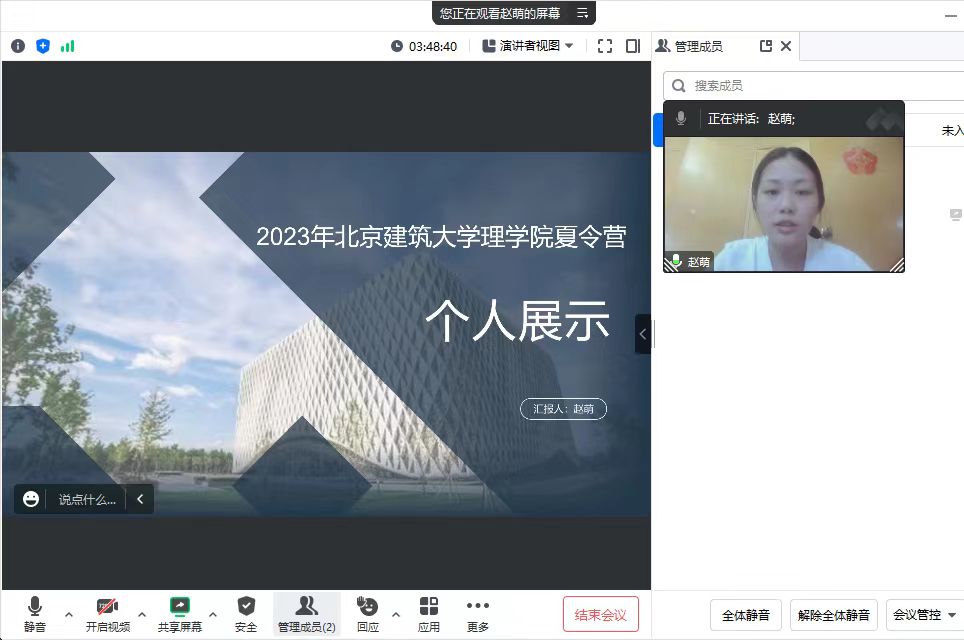Turn on video (开启视频)
The width and height of the screenshot is (964, 640).
(x=107, y=613)
